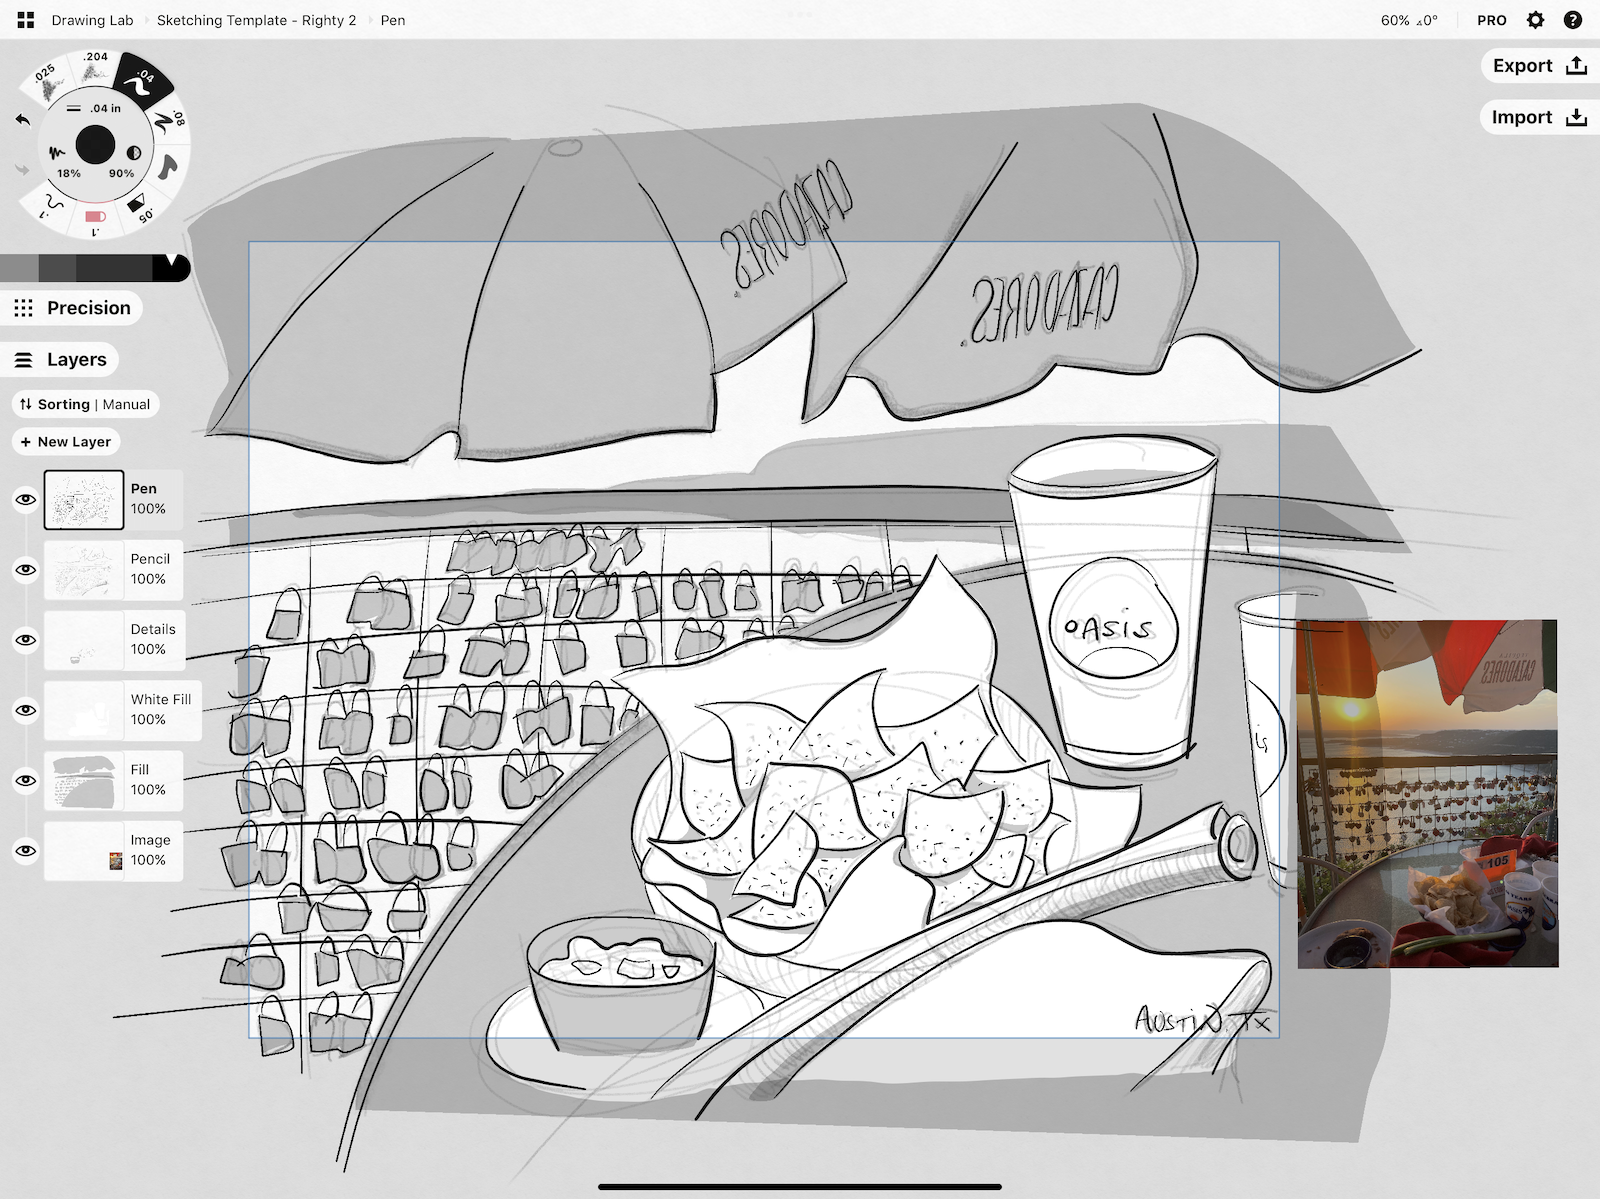Open zoom and rotation 60% indicator
The width and height of the screenshot is (1600, 1199).
1409,20
